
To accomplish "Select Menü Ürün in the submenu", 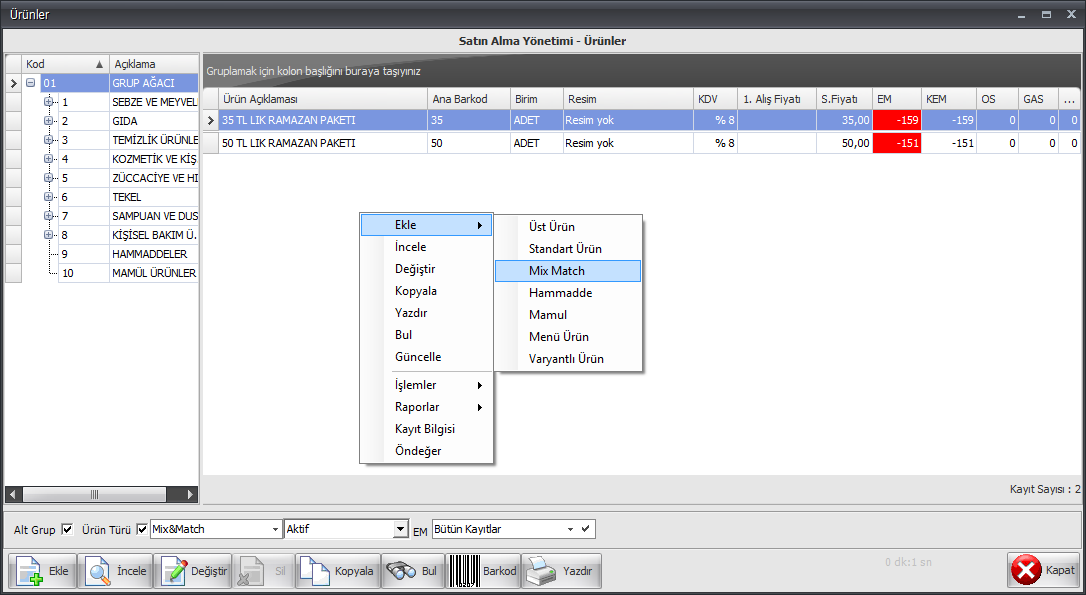I will (568, 337).
